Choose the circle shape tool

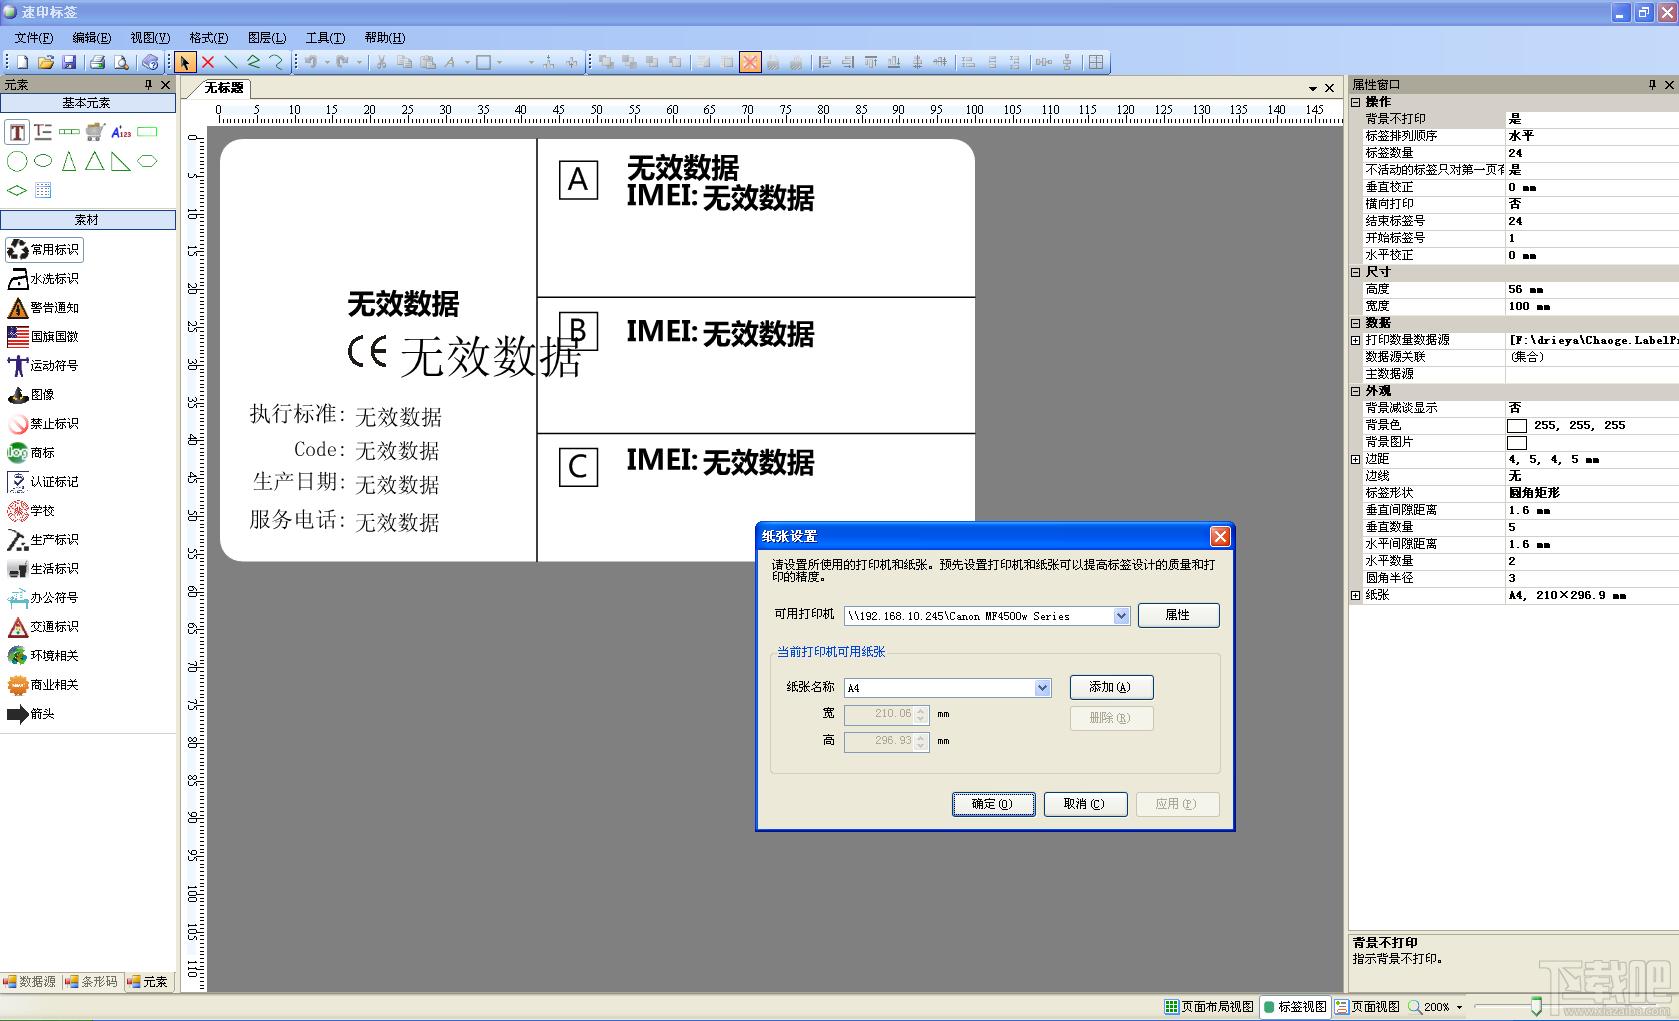click(17, 161)
